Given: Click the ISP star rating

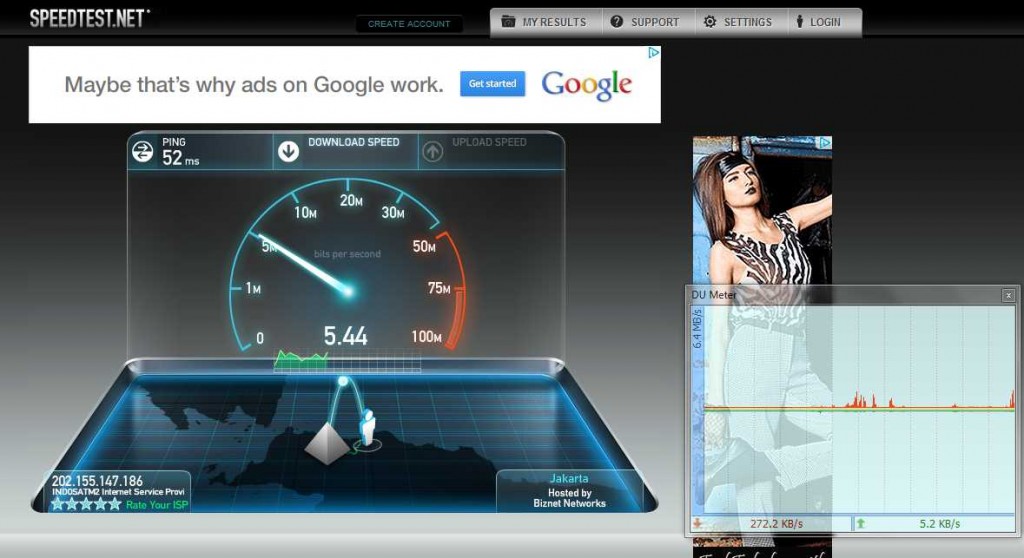Looking at the screenshot, I should [86, 504].
